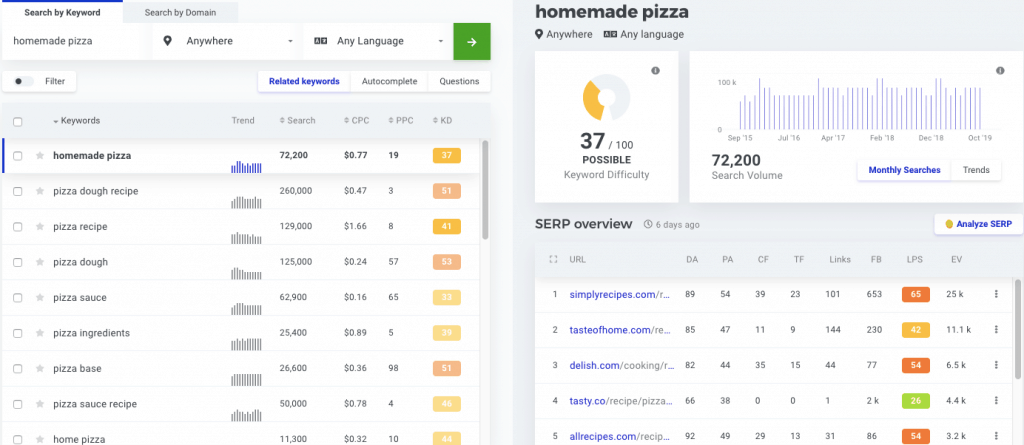Star the pizza base keyword
The height and width of the screenshot is (445, 1024).
(x=40, y=369)
